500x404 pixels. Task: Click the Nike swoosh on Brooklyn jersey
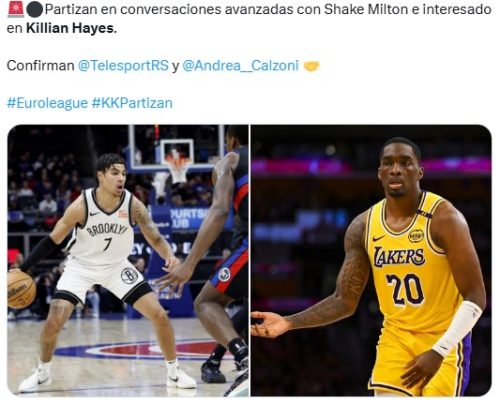coord(94,213)
